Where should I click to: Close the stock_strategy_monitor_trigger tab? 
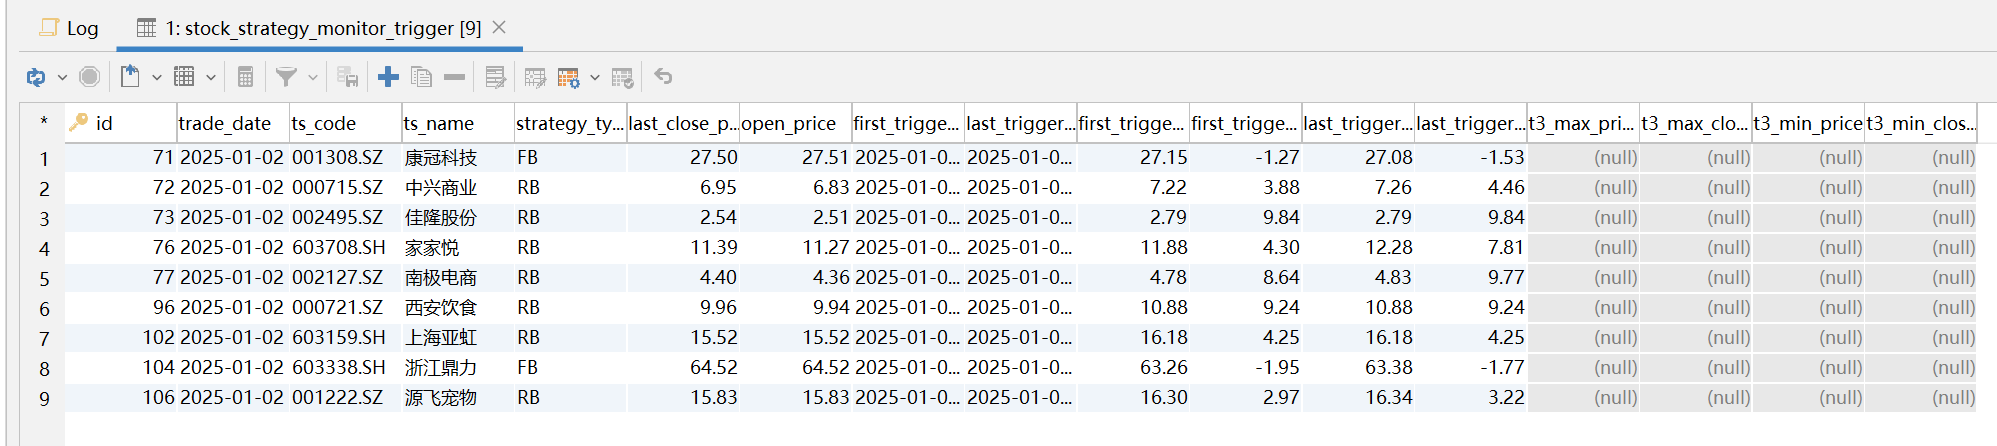point(500,27)
